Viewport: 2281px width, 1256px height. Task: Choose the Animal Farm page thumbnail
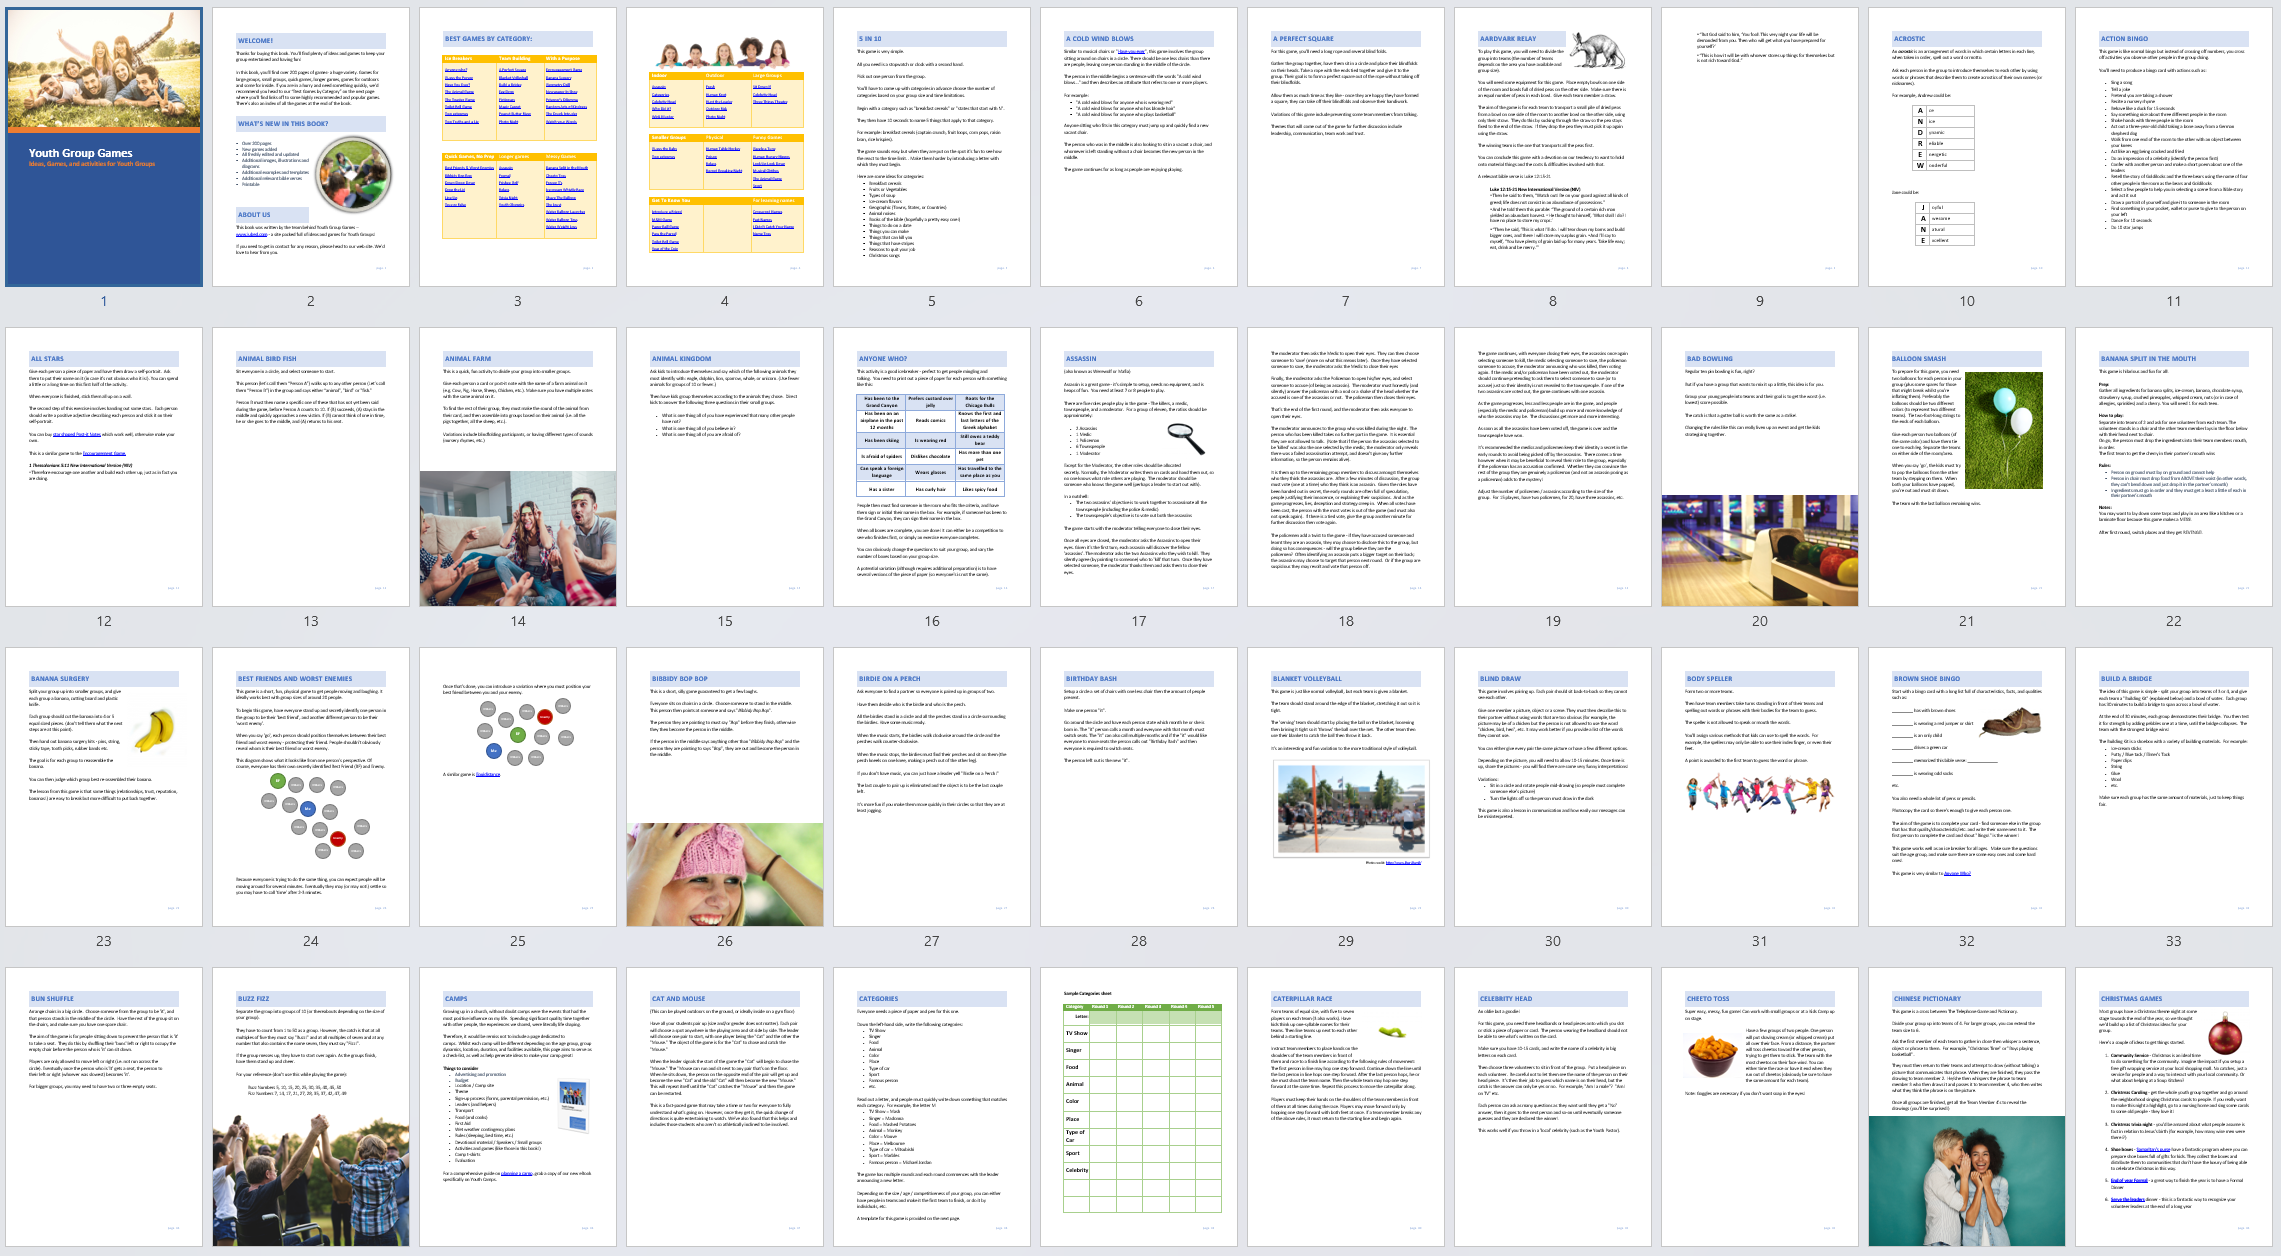[518, 467]
